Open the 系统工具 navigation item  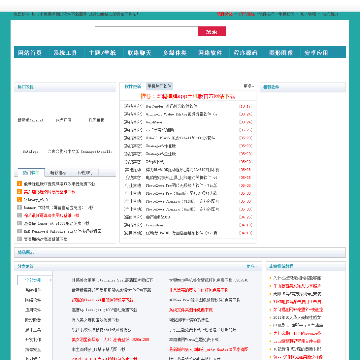[x=65, y=52]
